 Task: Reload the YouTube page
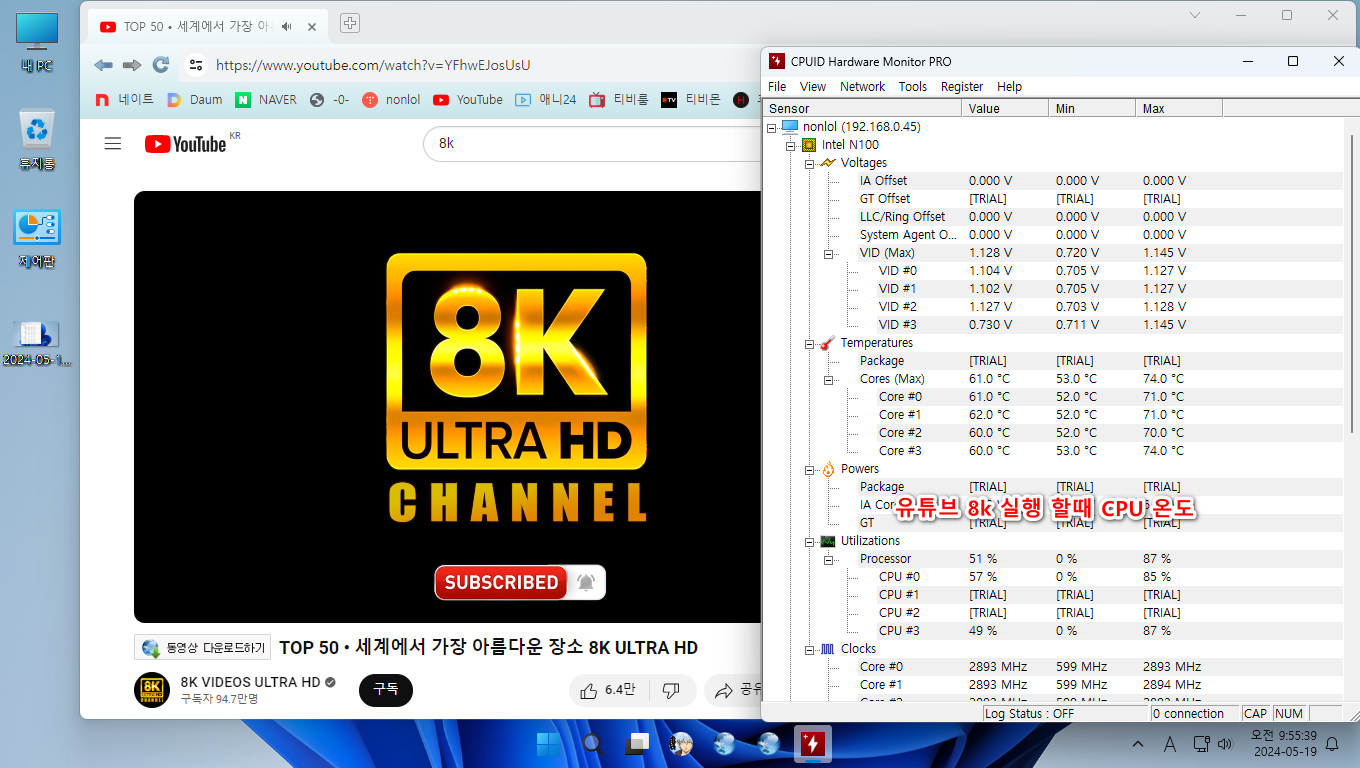click(160, 65)
